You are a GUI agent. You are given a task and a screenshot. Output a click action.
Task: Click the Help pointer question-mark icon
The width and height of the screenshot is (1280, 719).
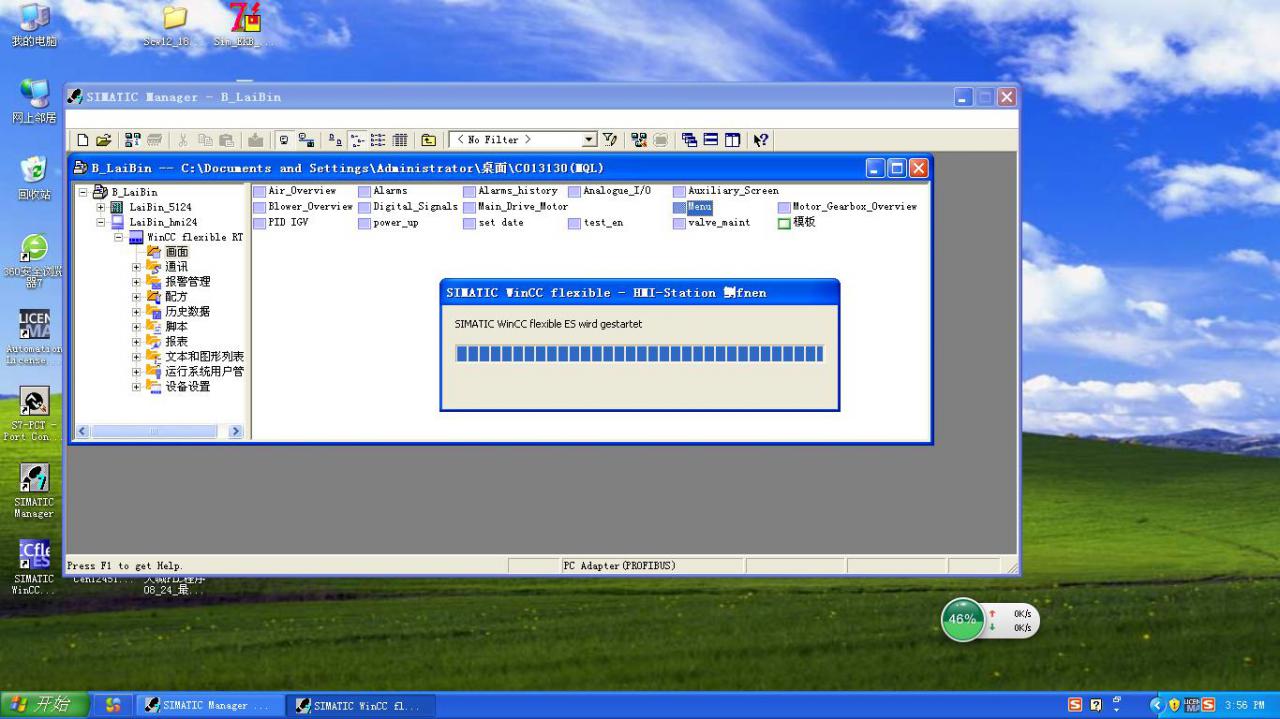click(761, 140)
